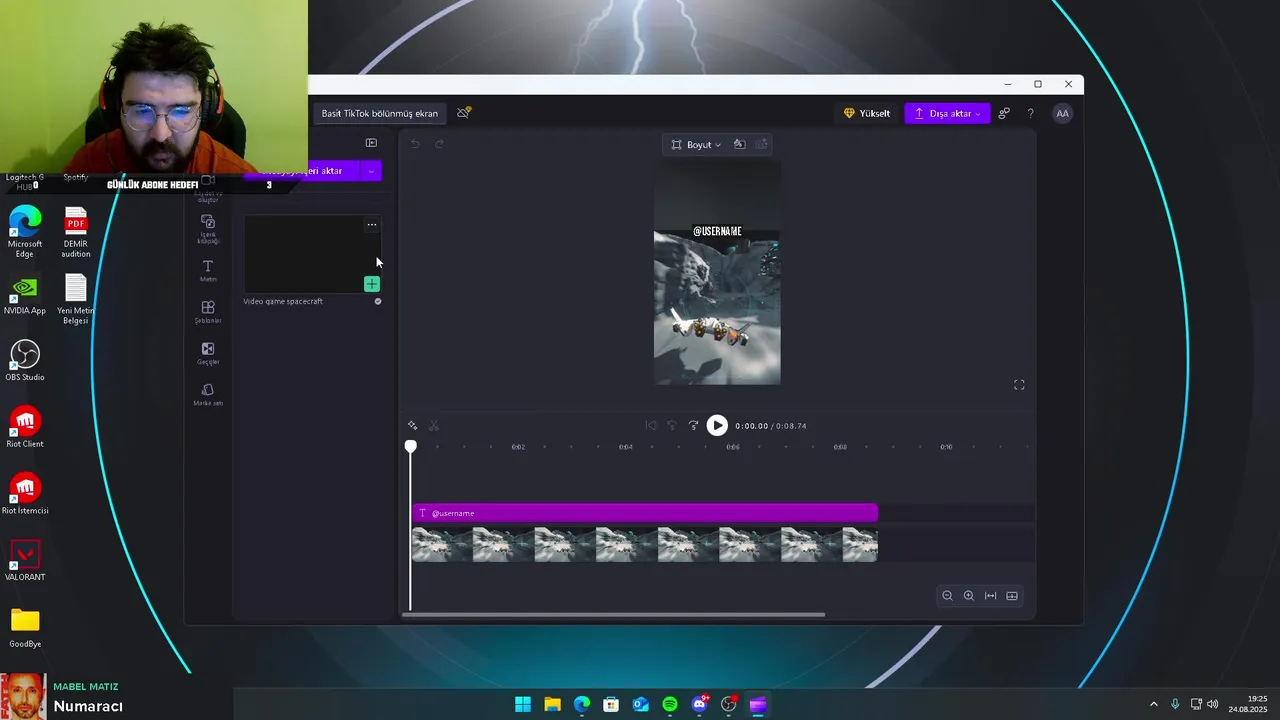Image resolution: width=1280 pixels, height=720 pixels.
Task: Click the rightmost timeline layout icon
Action: [1012, 596]
